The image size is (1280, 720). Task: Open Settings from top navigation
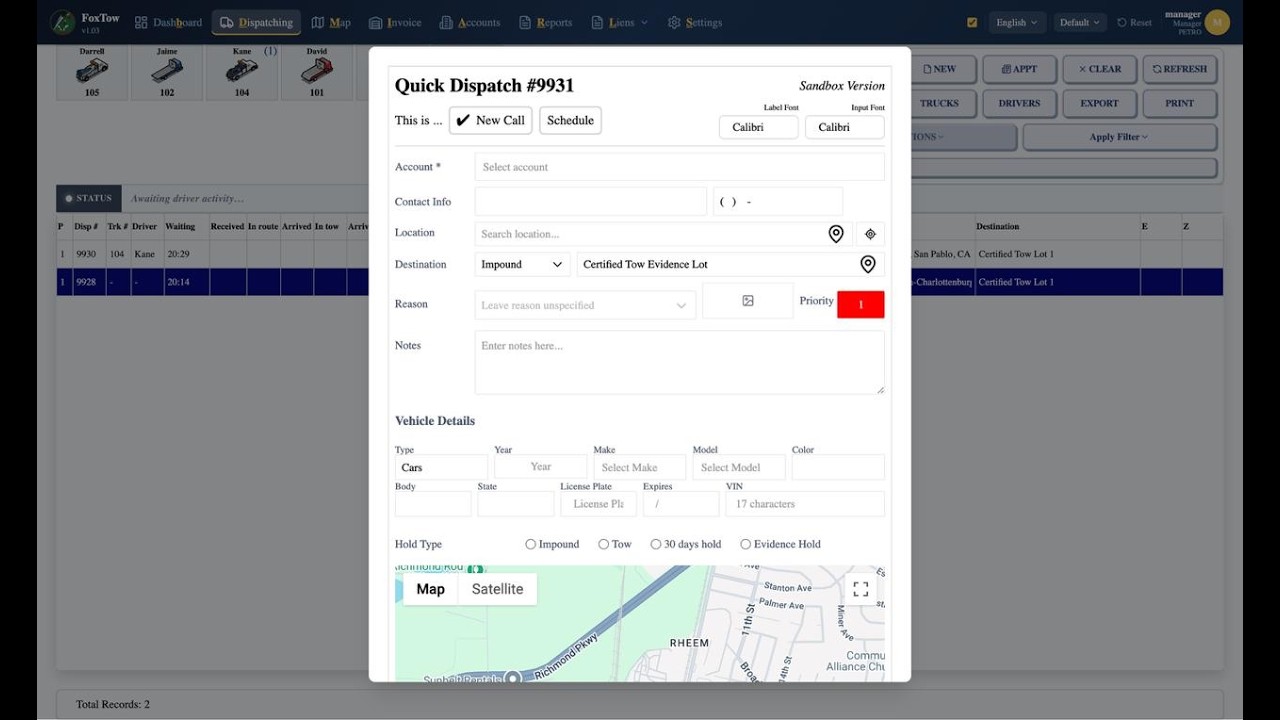(x=694, y=22)
